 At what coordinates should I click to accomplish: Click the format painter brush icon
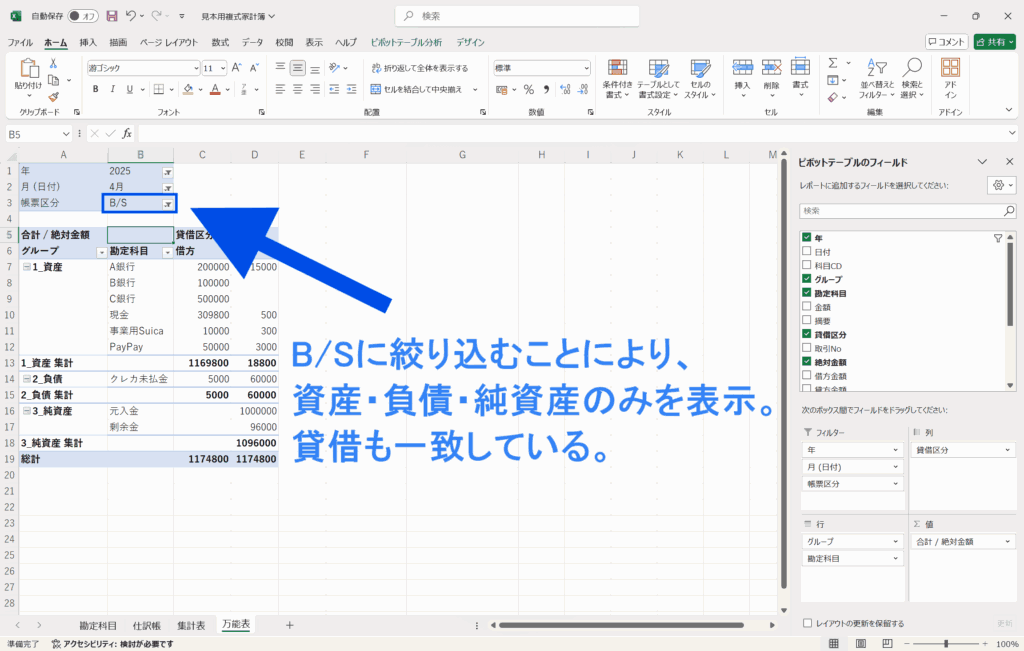point(53,97)
